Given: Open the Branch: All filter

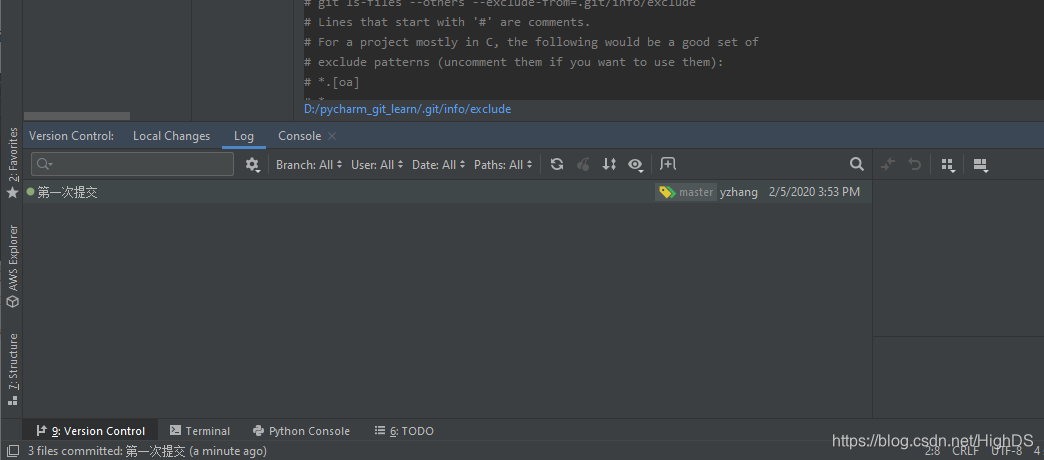Looking at the screenshot, I should click(309, 164).
